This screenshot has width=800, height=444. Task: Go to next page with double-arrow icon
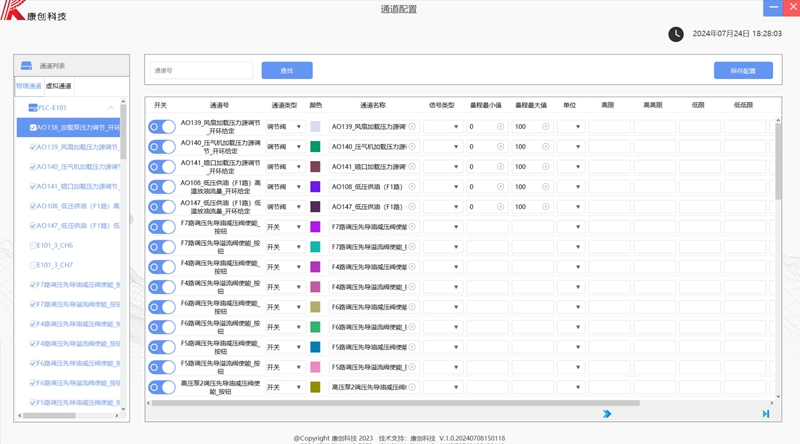607,414
